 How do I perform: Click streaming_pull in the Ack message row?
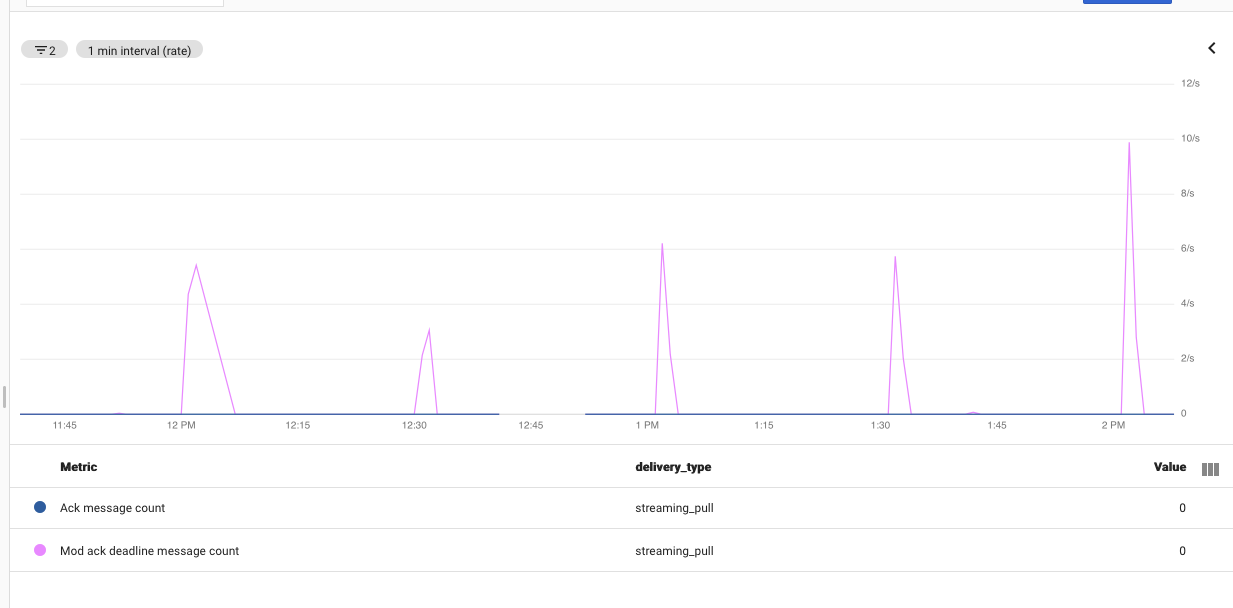click(674, 508)
